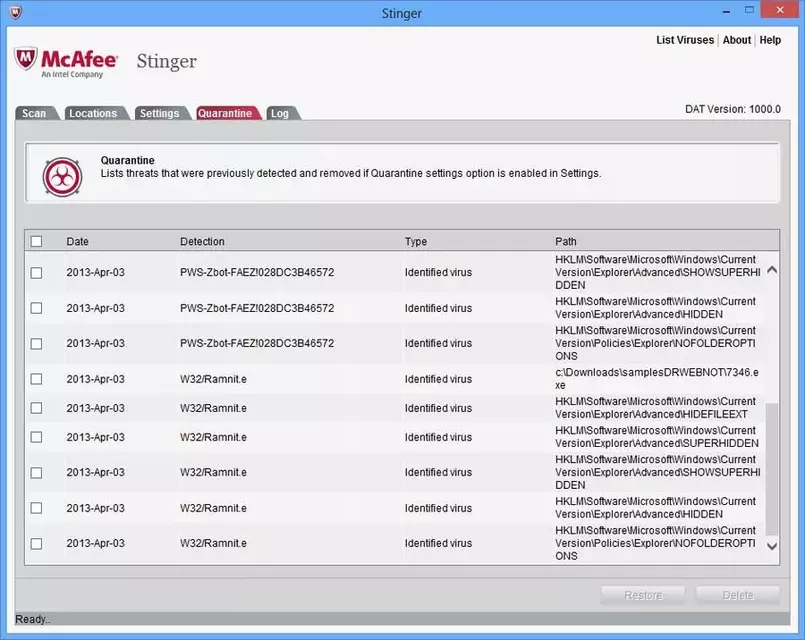The image size is (805, 640).
Task: Check the W32/Ramnit.e row with HIDEFILEEXT path
Action: [x=36, y=408]
